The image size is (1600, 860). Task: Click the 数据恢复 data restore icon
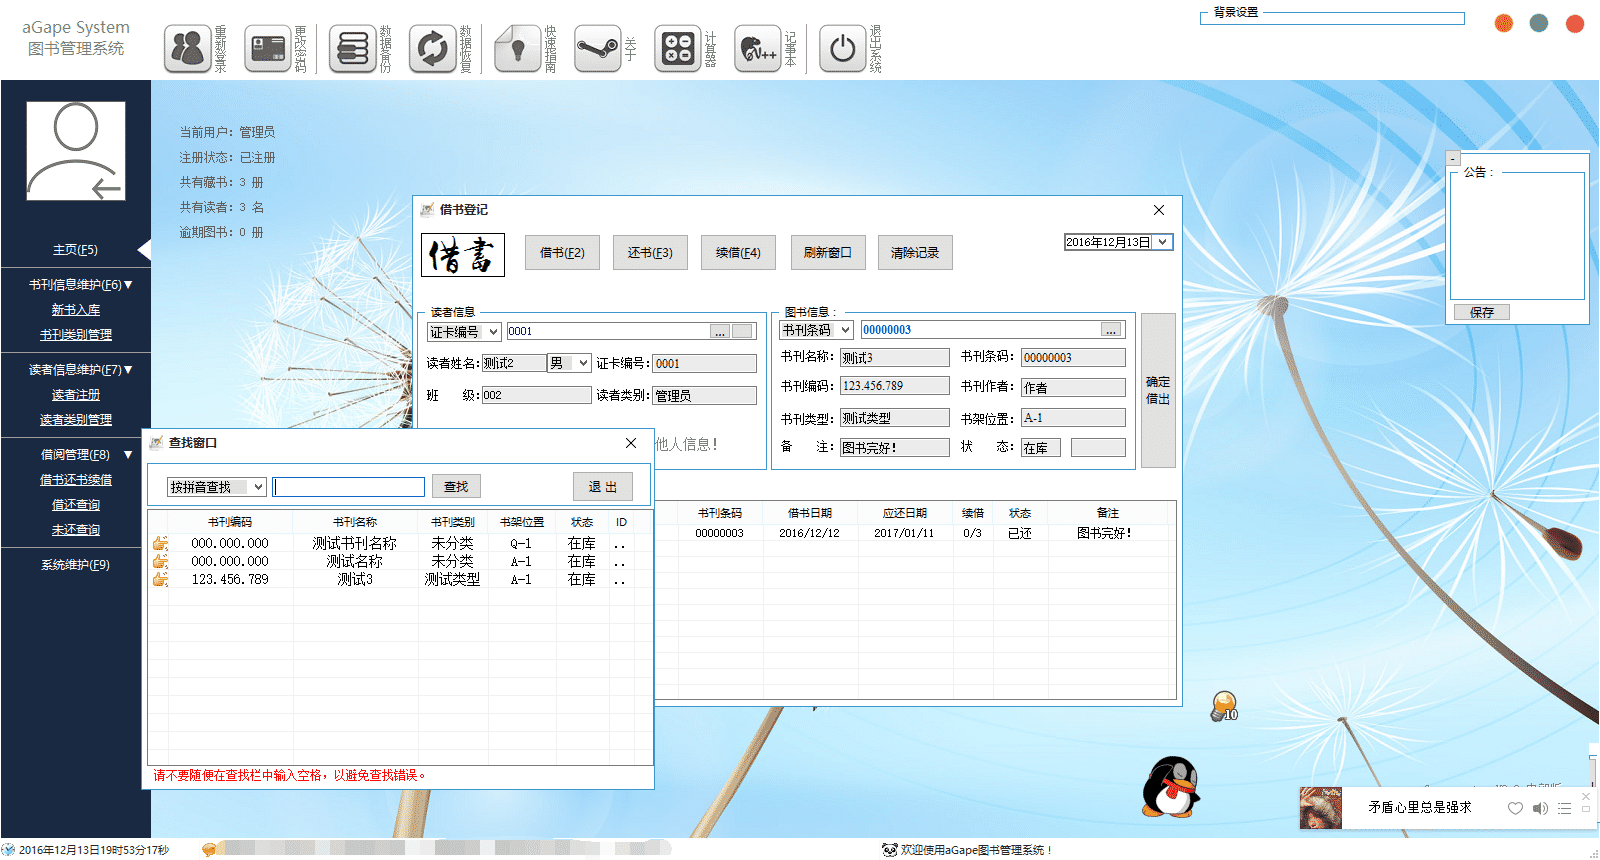point(433,48)
